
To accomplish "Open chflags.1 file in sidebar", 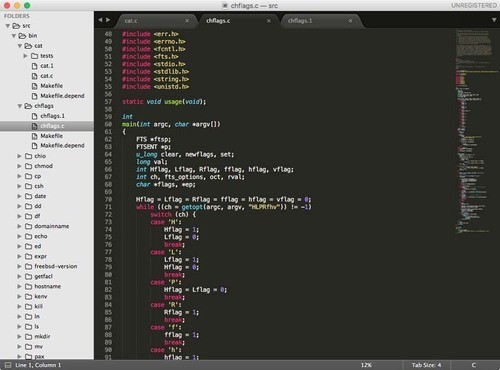I will point(53,116).
